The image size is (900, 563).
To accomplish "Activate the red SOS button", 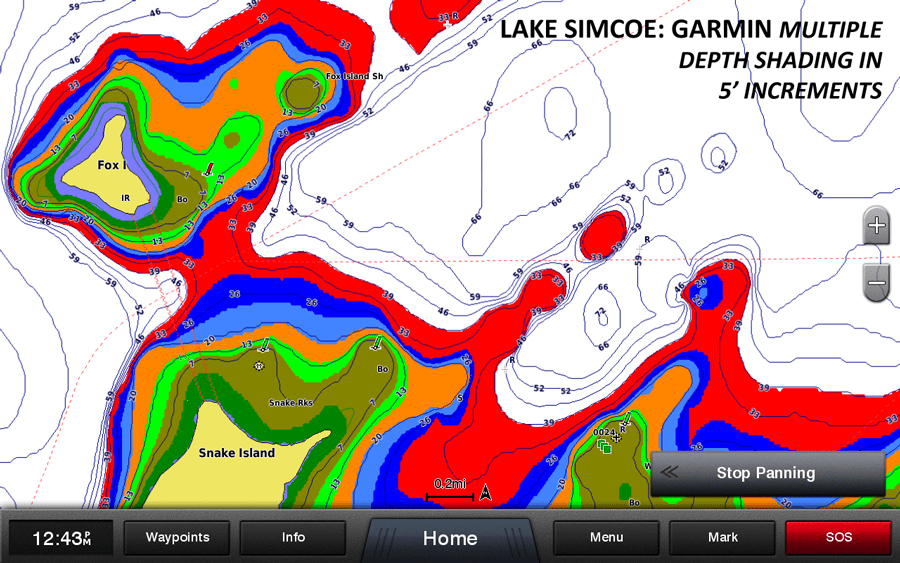I will click(x=838, y=537).
